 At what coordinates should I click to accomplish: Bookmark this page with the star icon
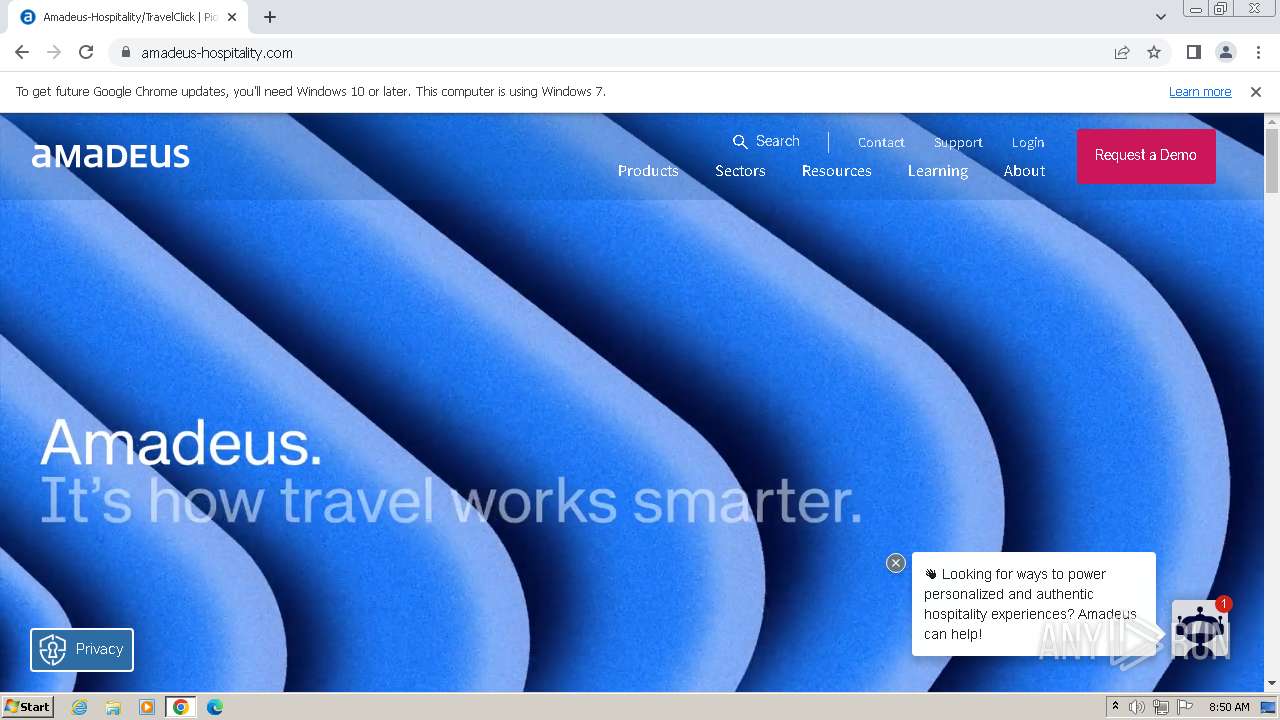point(1154,52)
